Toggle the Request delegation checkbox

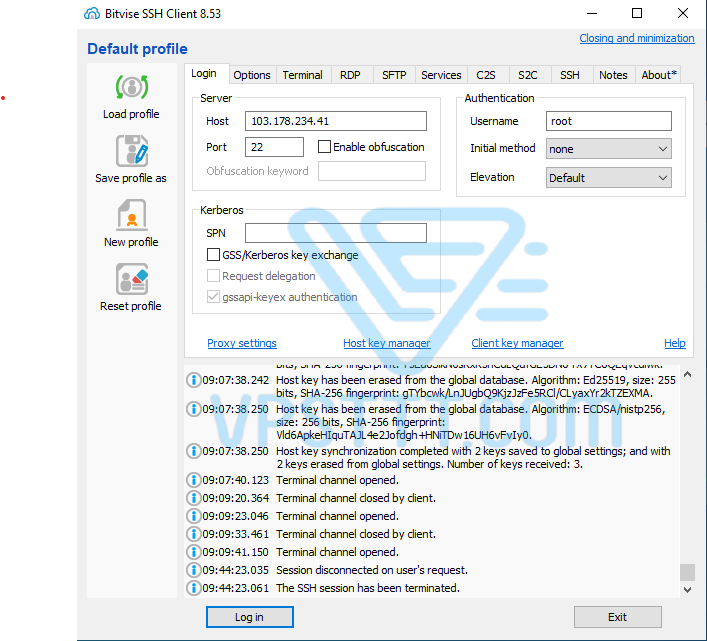click(x=213, y=275)
